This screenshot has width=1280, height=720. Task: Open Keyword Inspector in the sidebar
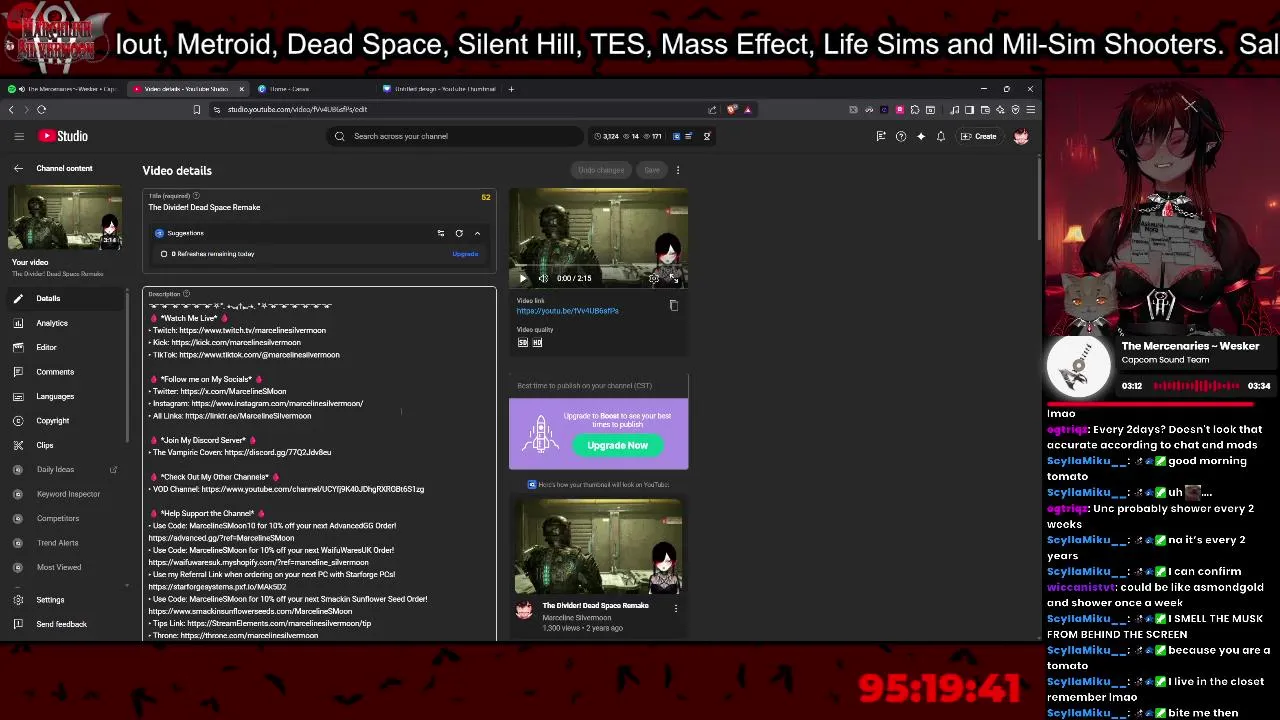(x=64, y=494)
